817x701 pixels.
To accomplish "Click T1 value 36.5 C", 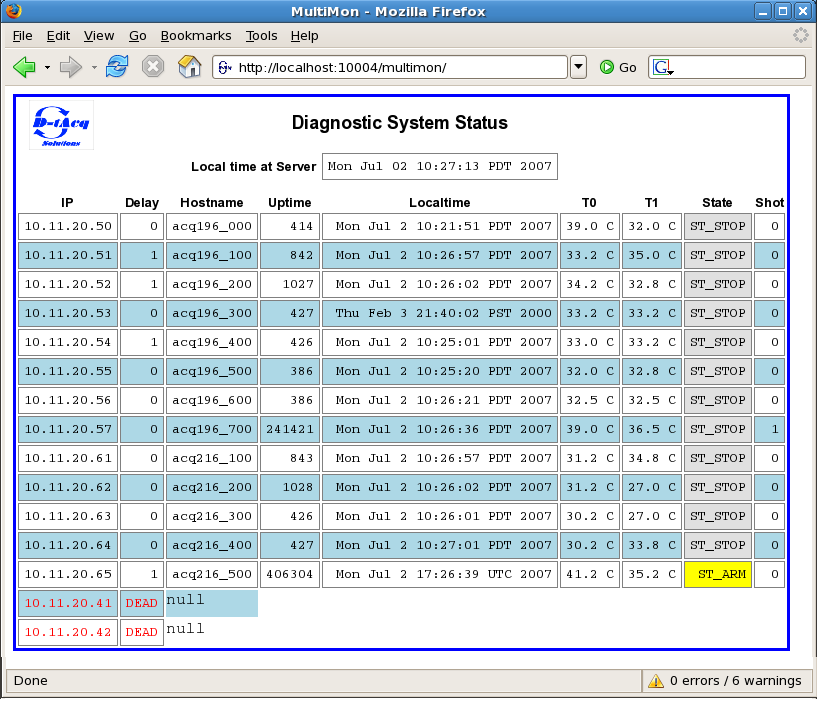I will [x=652, y=429].
